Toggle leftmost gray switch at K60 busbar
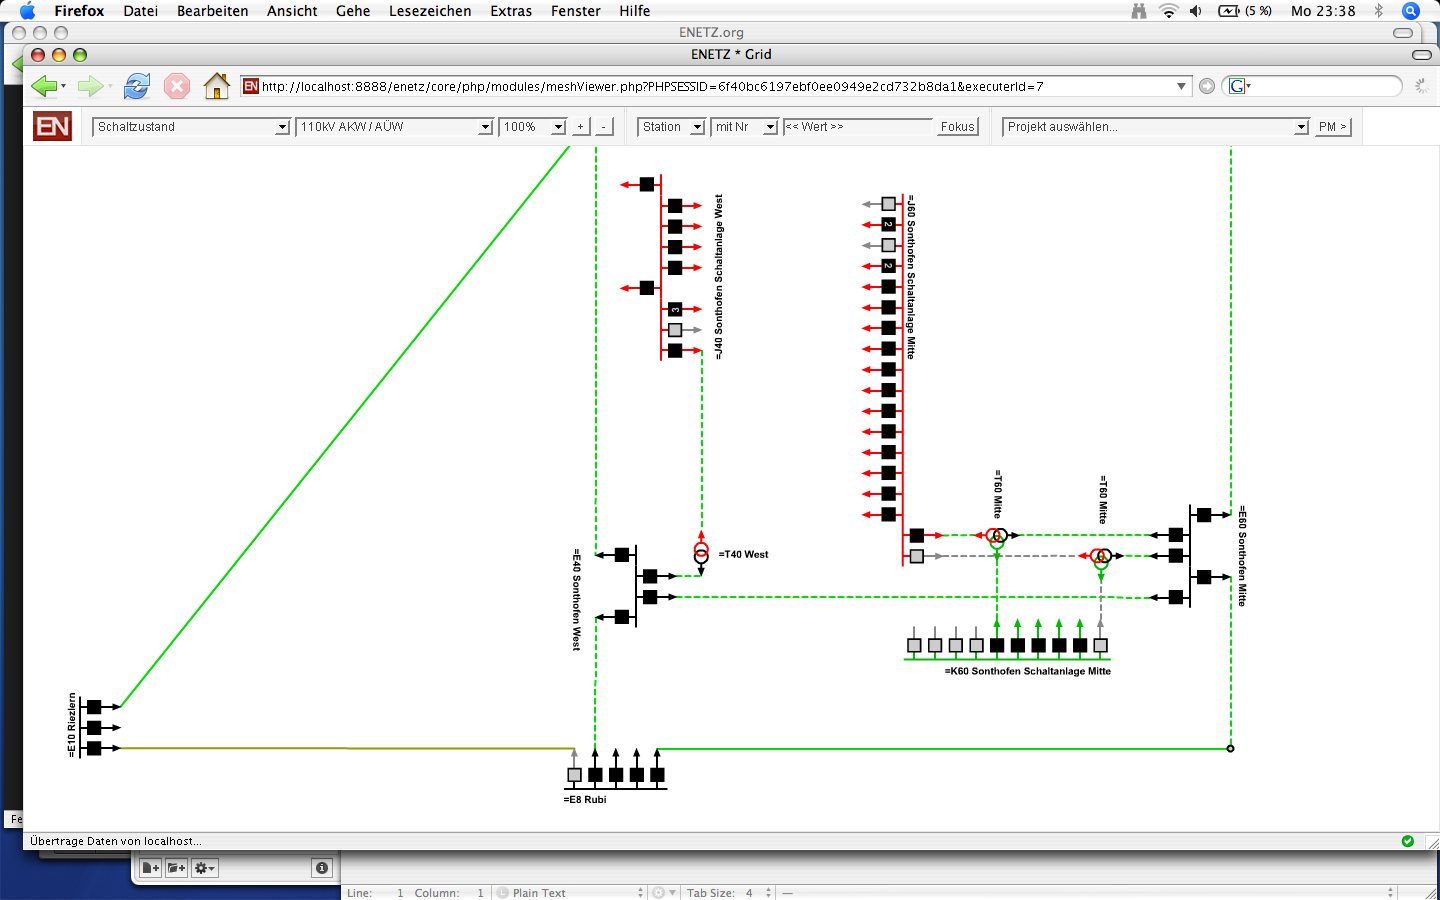Image resolution: width=1440 pixels, height=900 pixels. pyautogui.click(x=914, y=646)
